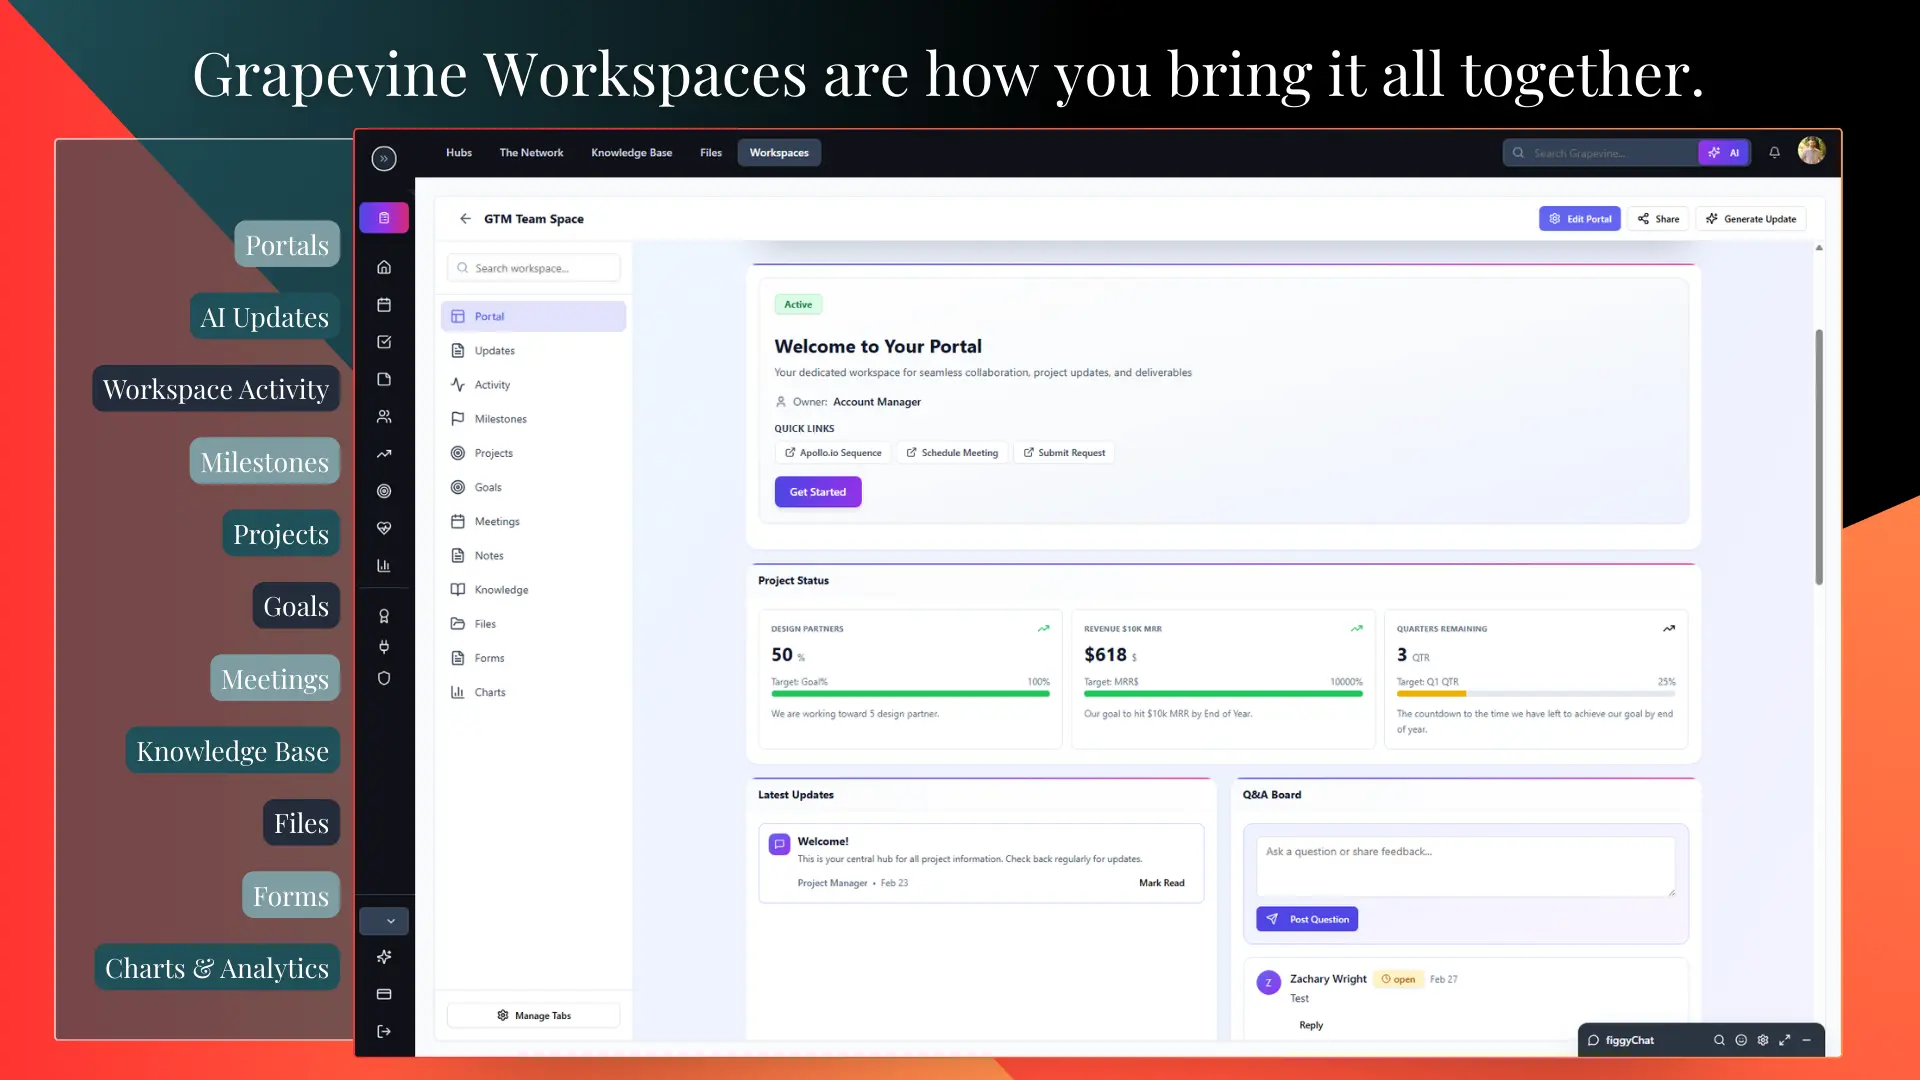Click the heart pulse health icon
Image resolution: width=1920 pixels, height=1080 pixels.
click(384, 528)
